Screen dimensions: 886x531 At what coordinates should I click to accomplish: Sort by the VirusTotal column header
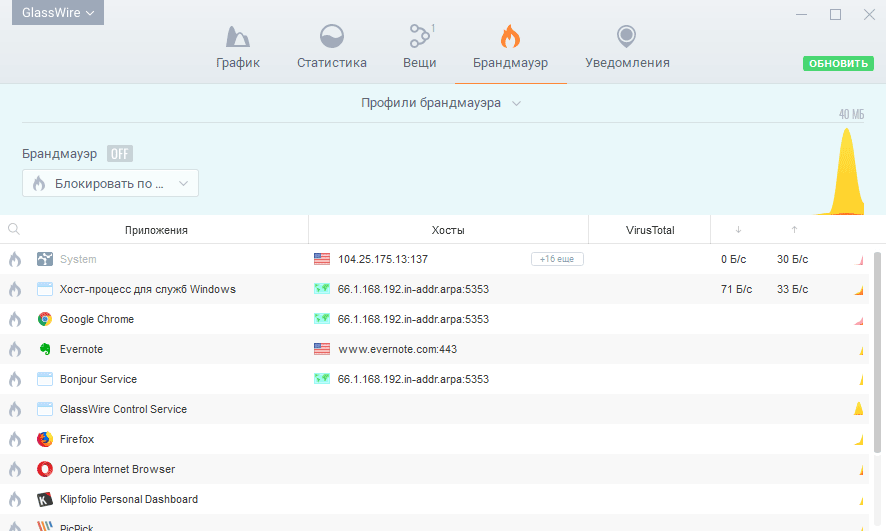[x=650, y=230]
